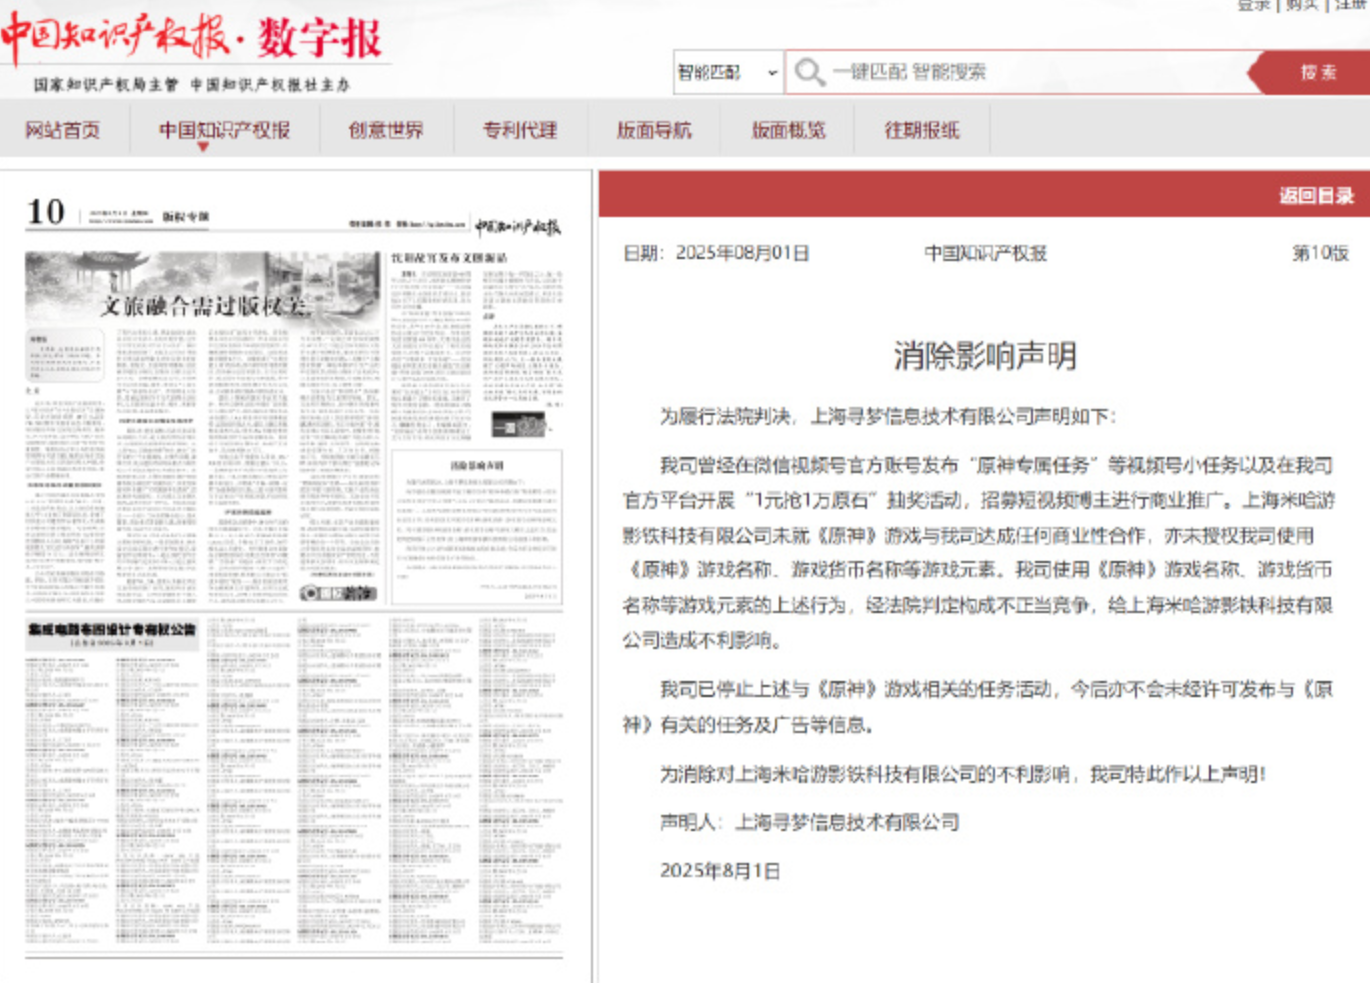Open 往期报纸 past issues
The image size is (1370, 983).
pyautogui.click(x=922, y=130)
